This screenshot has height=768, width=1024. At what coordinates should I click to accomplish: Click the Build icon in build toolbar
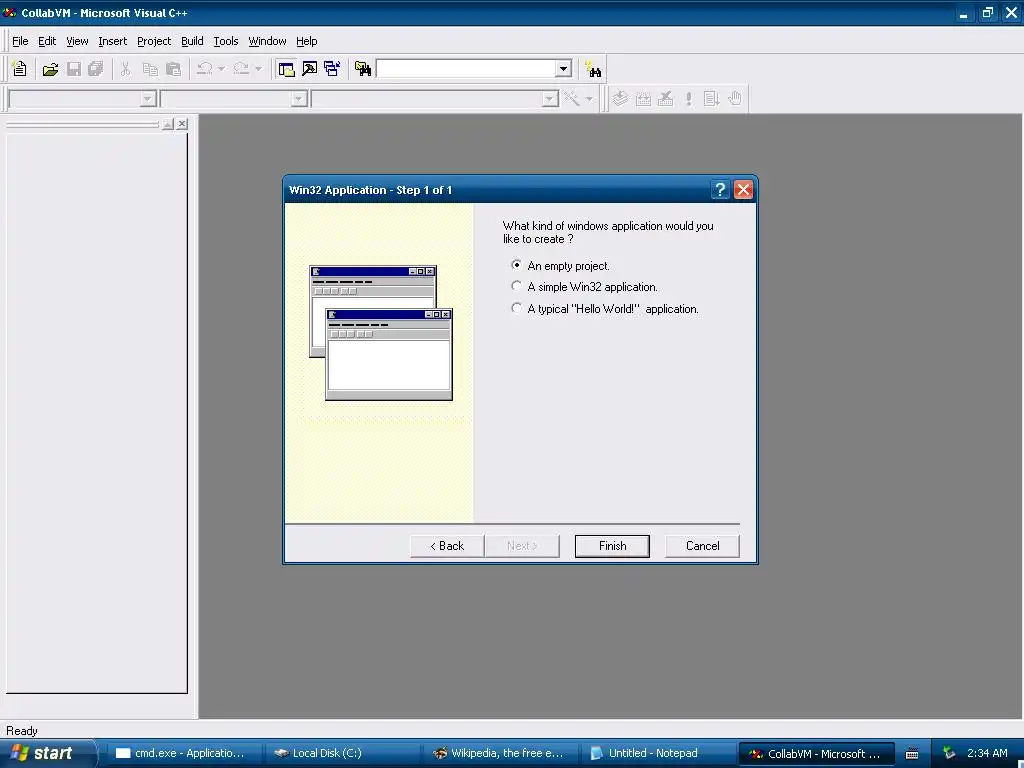(x=643, y=99)
